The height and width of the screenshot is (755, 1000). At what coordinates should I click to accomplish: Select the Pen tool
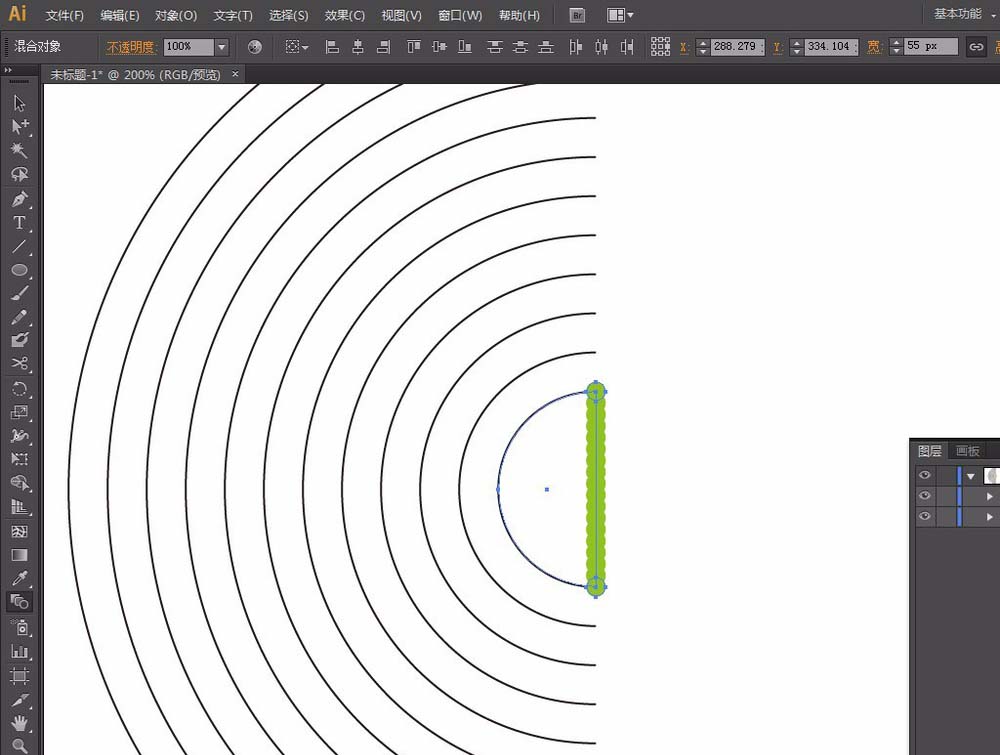coord(19,199)
